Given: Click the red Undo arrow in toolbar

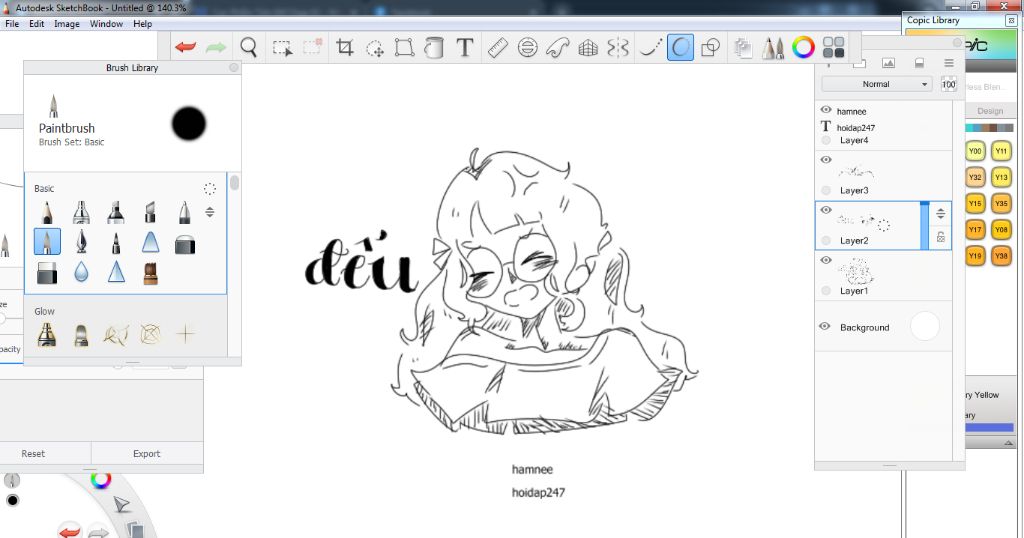Looking at the screenshot, I should coord(186,47).
